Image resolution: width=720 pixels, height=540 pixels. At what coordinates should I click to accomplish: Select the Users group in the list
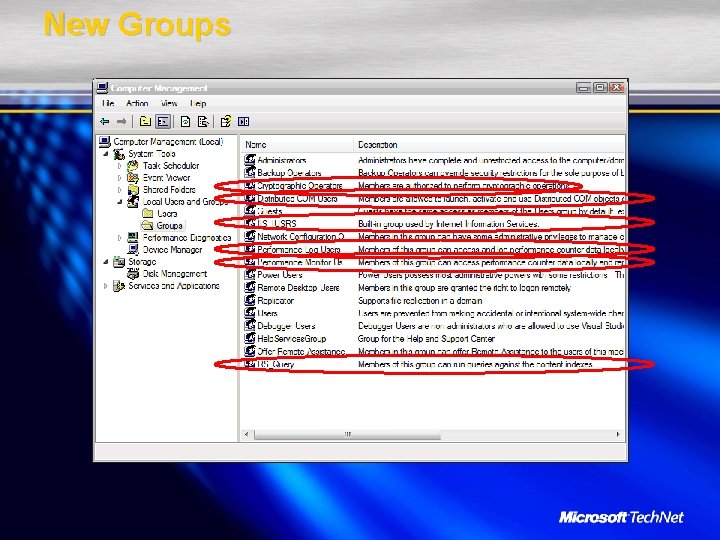click(x=433, y=313)
